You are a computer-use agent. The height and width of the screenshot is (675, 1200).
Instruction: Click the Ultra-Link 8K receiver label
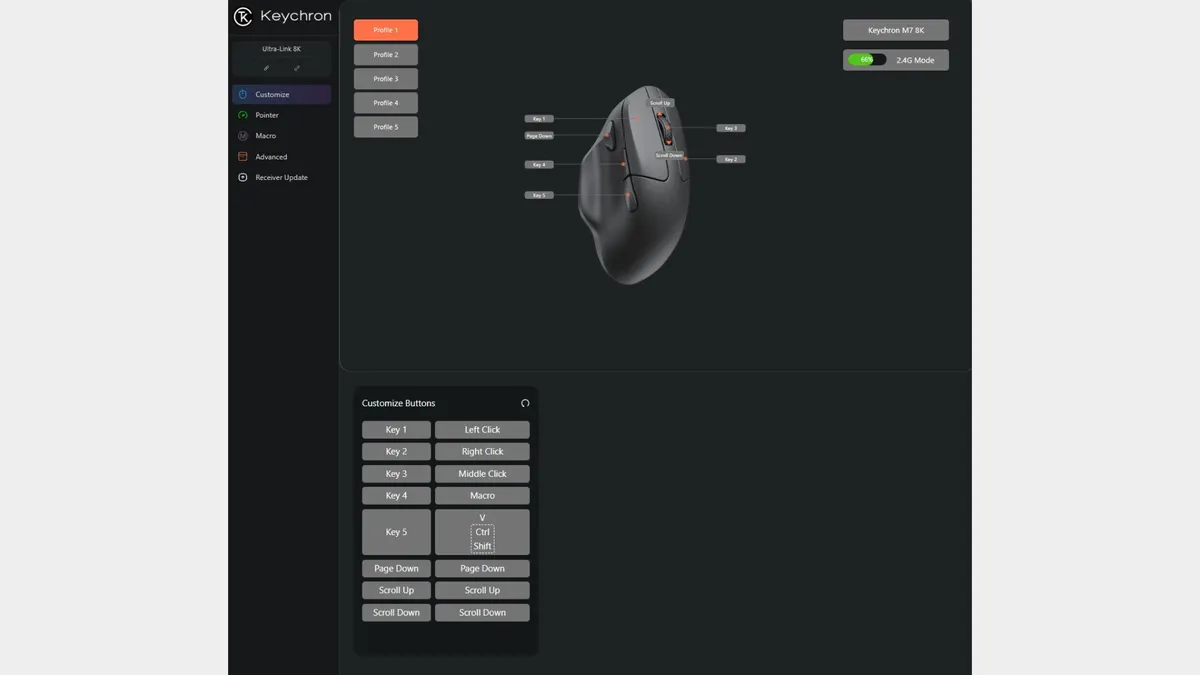tap(282, 49)
